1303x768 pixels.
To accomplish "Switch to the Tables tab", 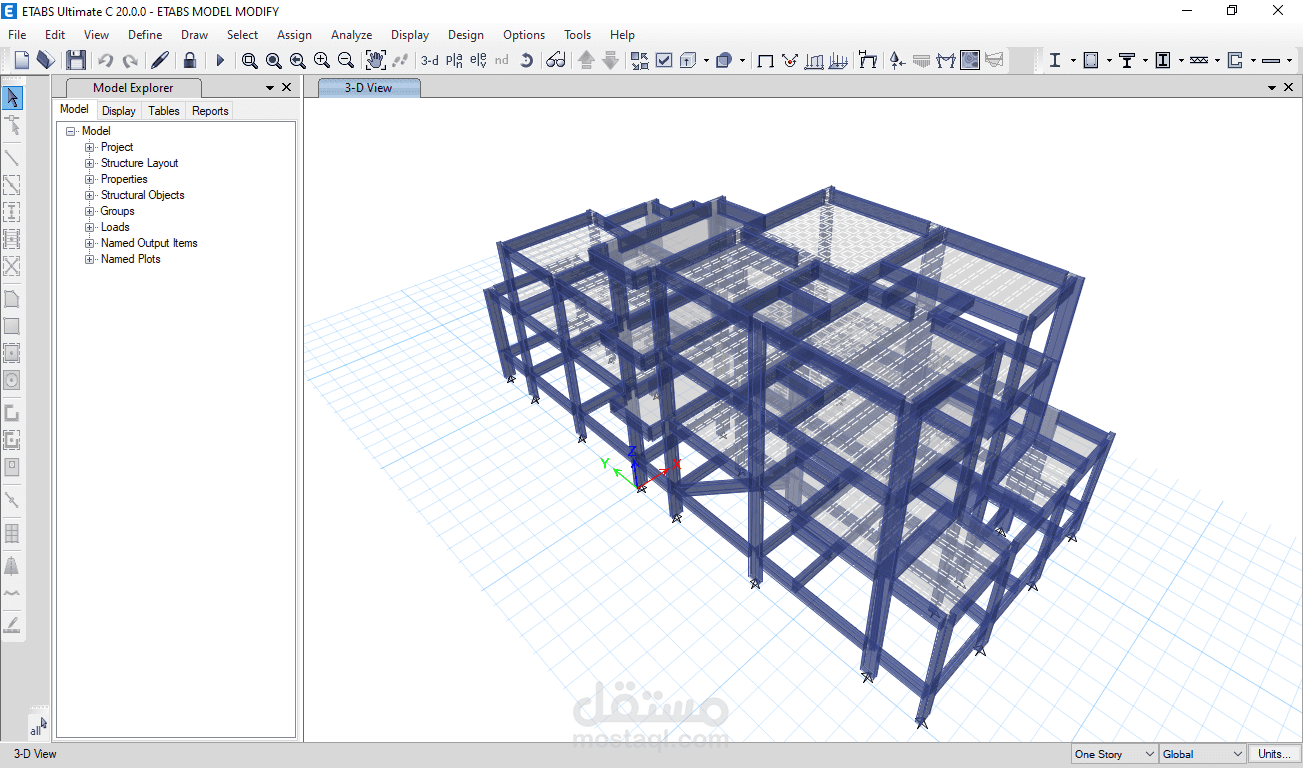I will click(x=164, y=111).
